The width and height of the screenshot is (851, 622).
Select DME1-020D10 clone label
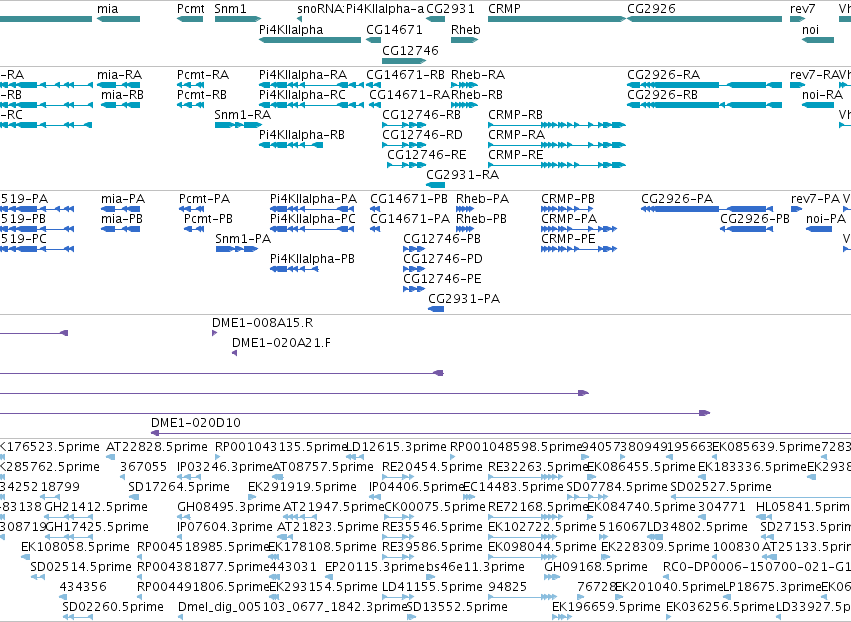pyautogui.click(x=196, y=423)
